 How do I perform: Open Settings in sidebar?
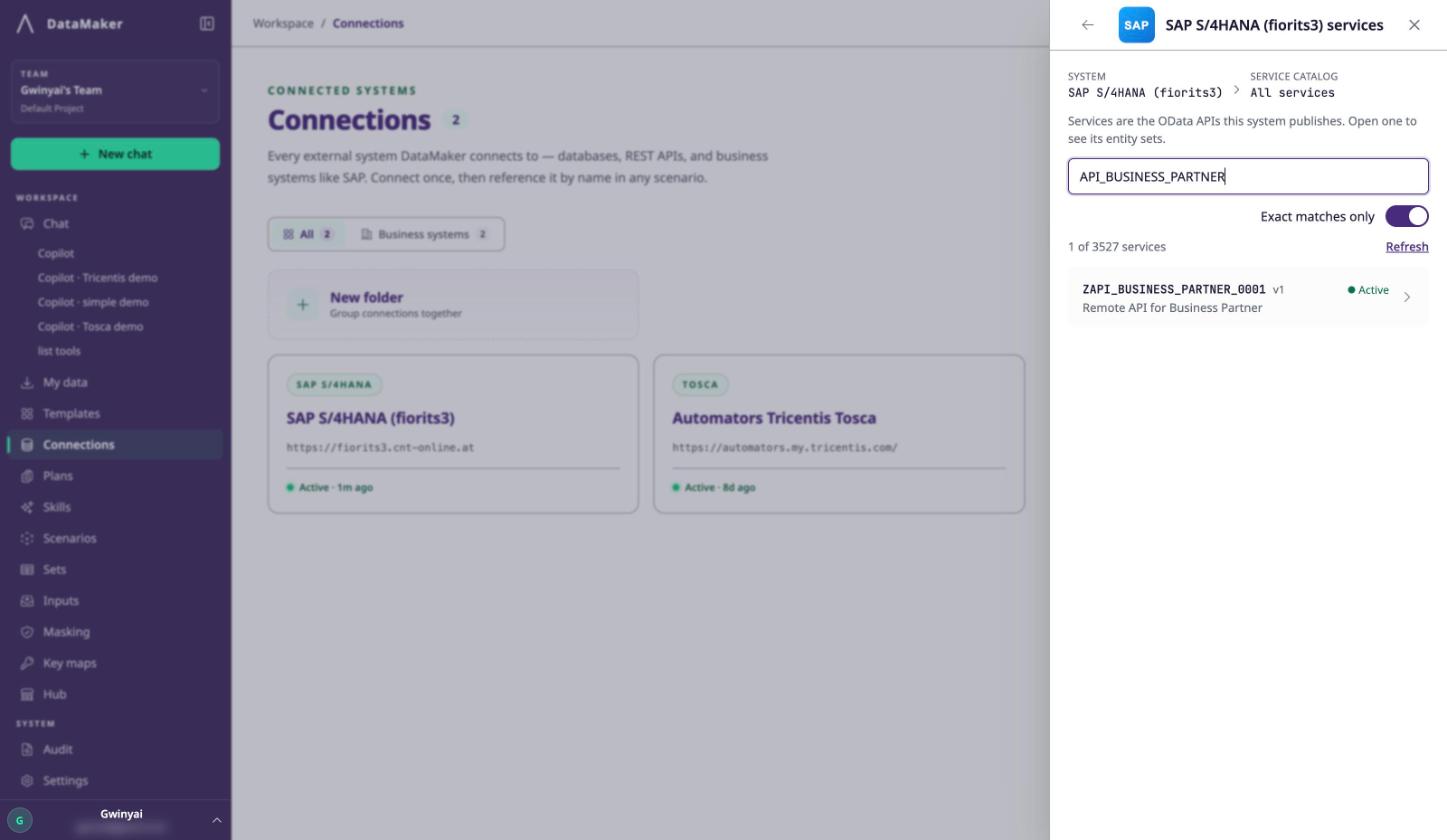(65, 781)
